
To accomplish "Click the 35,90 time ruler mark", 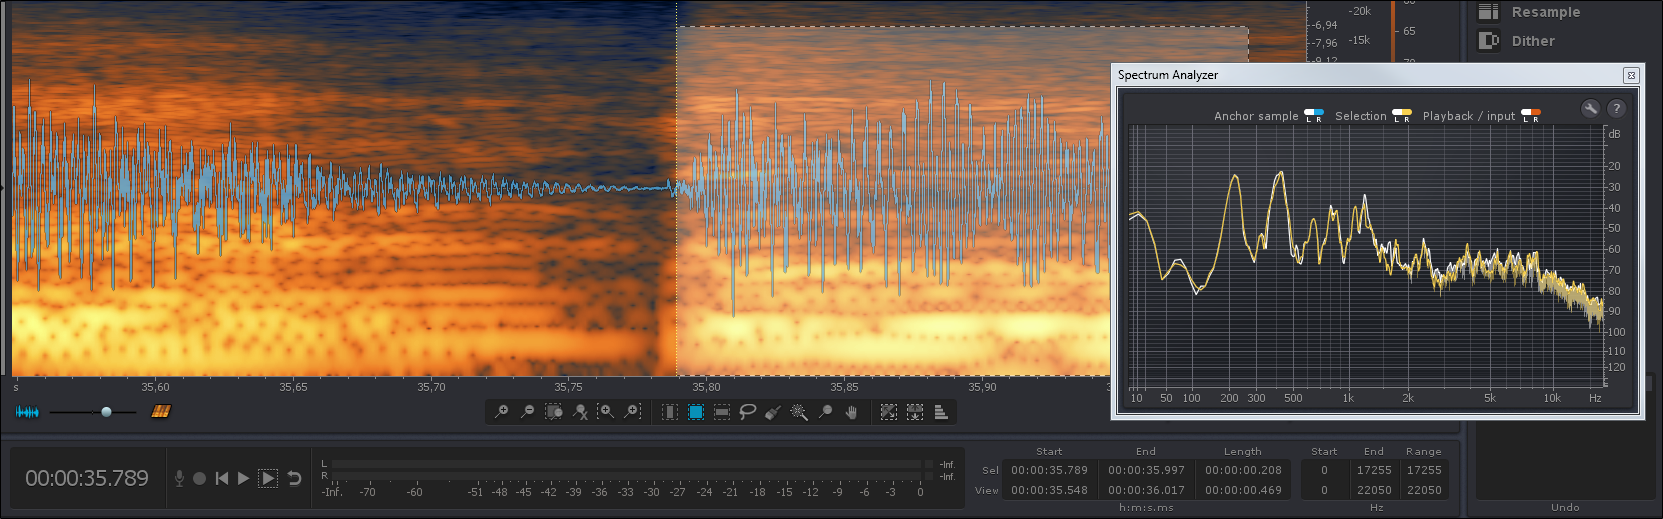I will coord(982,387).
